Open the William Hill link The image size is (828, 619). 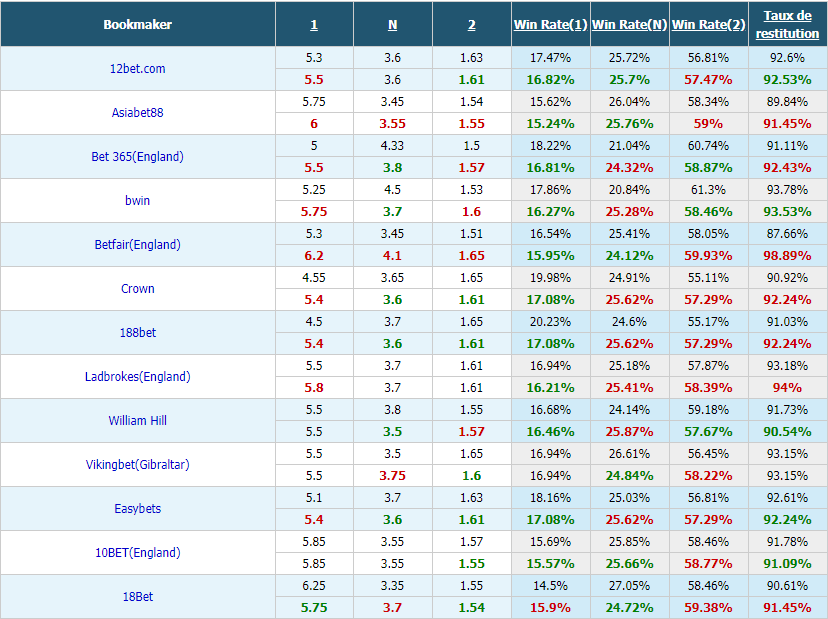click(x=137, y=420)
